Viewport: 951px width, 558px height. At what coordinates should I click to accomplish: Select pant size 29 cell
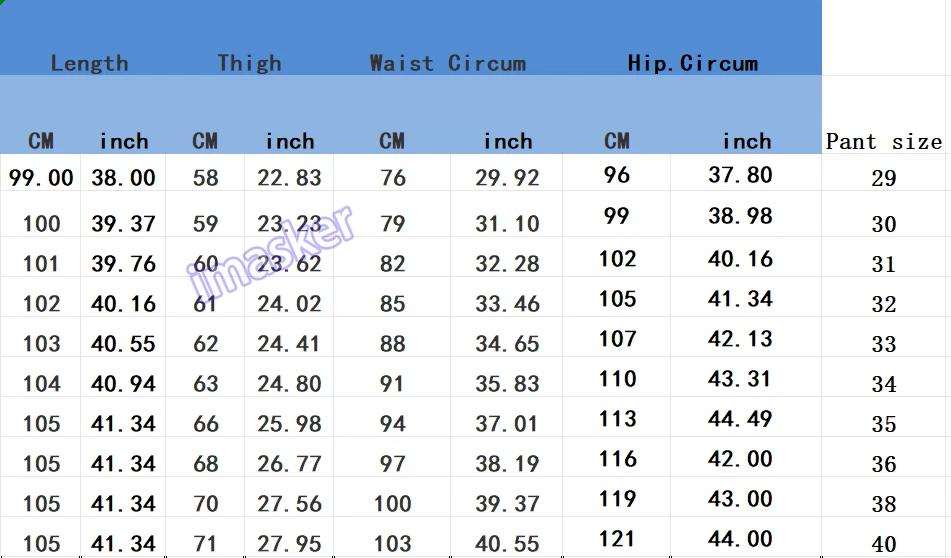coord(883,179)
